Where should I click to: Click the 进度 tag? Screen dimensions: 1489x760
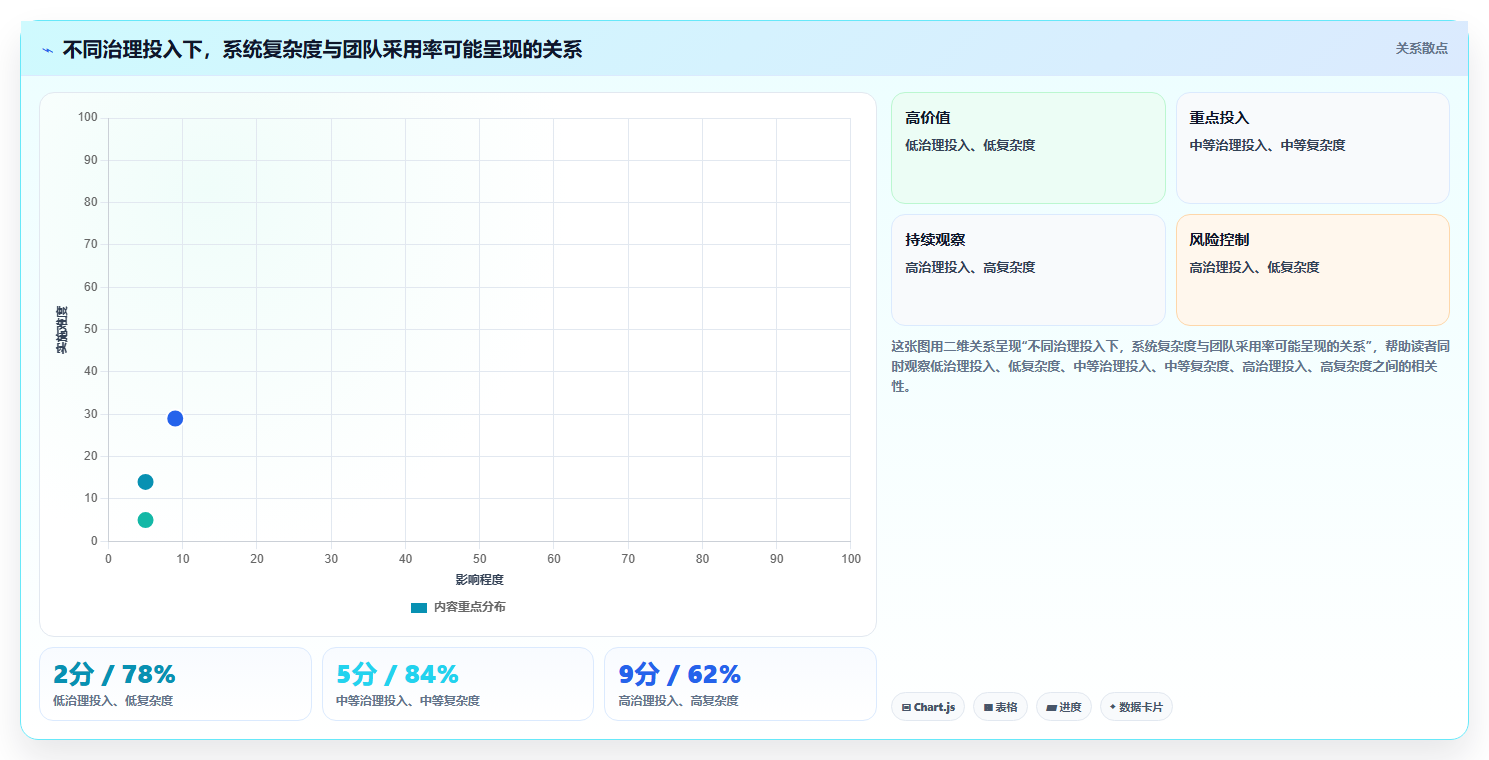(x=1064, y=707)
